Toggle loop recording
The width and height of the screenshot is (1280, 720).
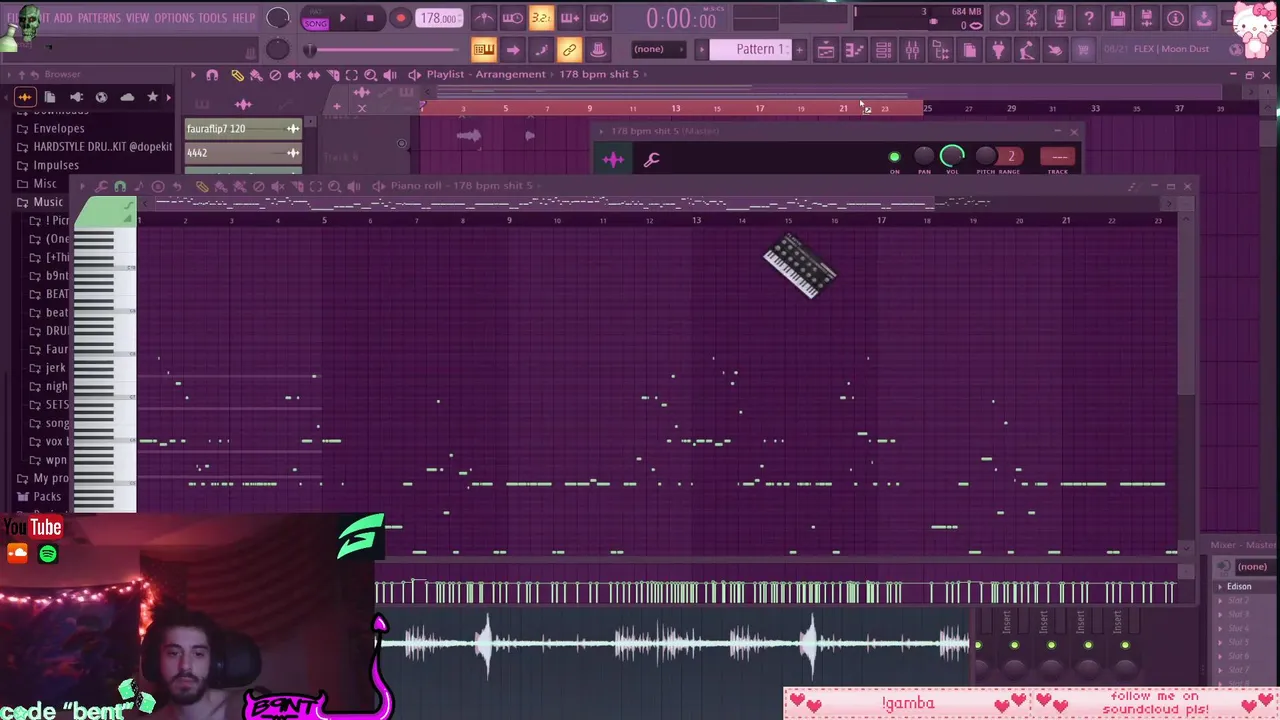[599, 18]
